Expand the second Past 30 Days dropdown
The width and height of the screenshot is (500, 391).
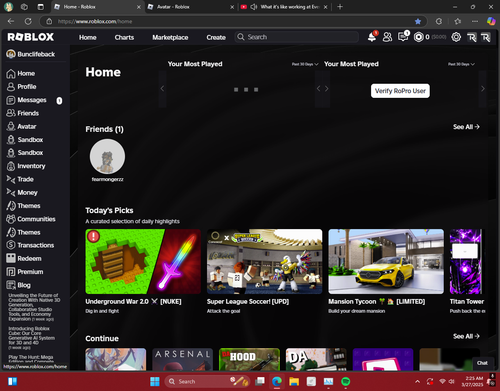click(461, 64)
